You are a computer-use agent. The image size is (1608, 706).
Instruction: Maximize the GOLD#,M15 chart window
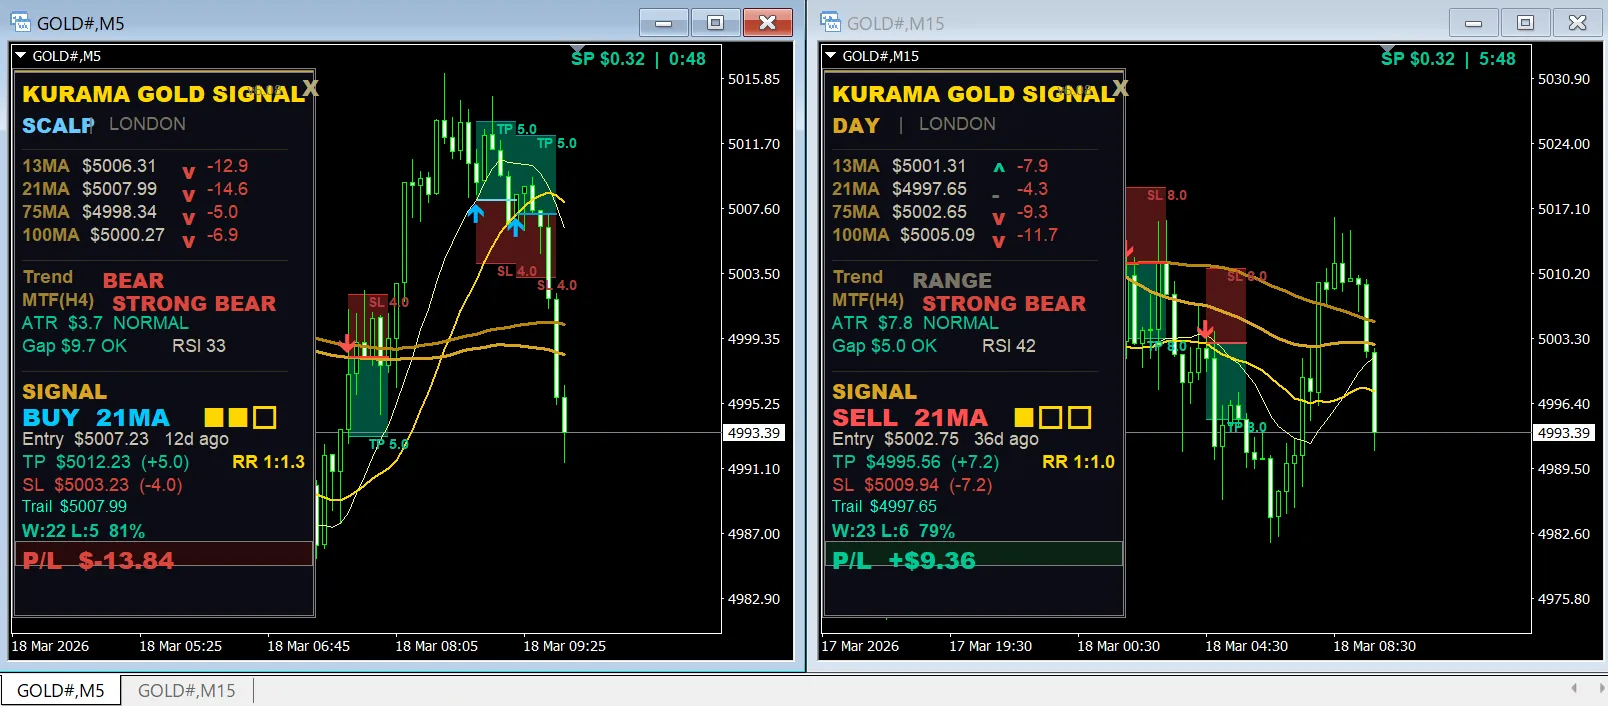click(x=1525, y=22)
